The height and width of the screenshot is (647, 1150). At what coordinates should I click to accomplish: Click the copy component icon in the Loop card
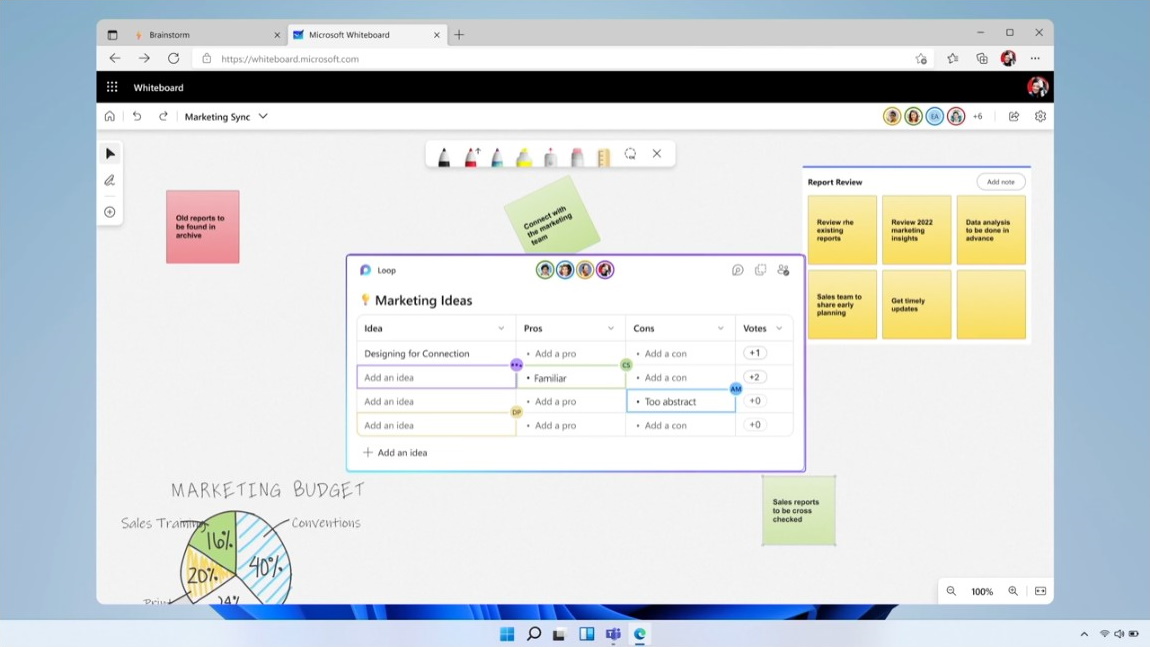coord(760,270)
